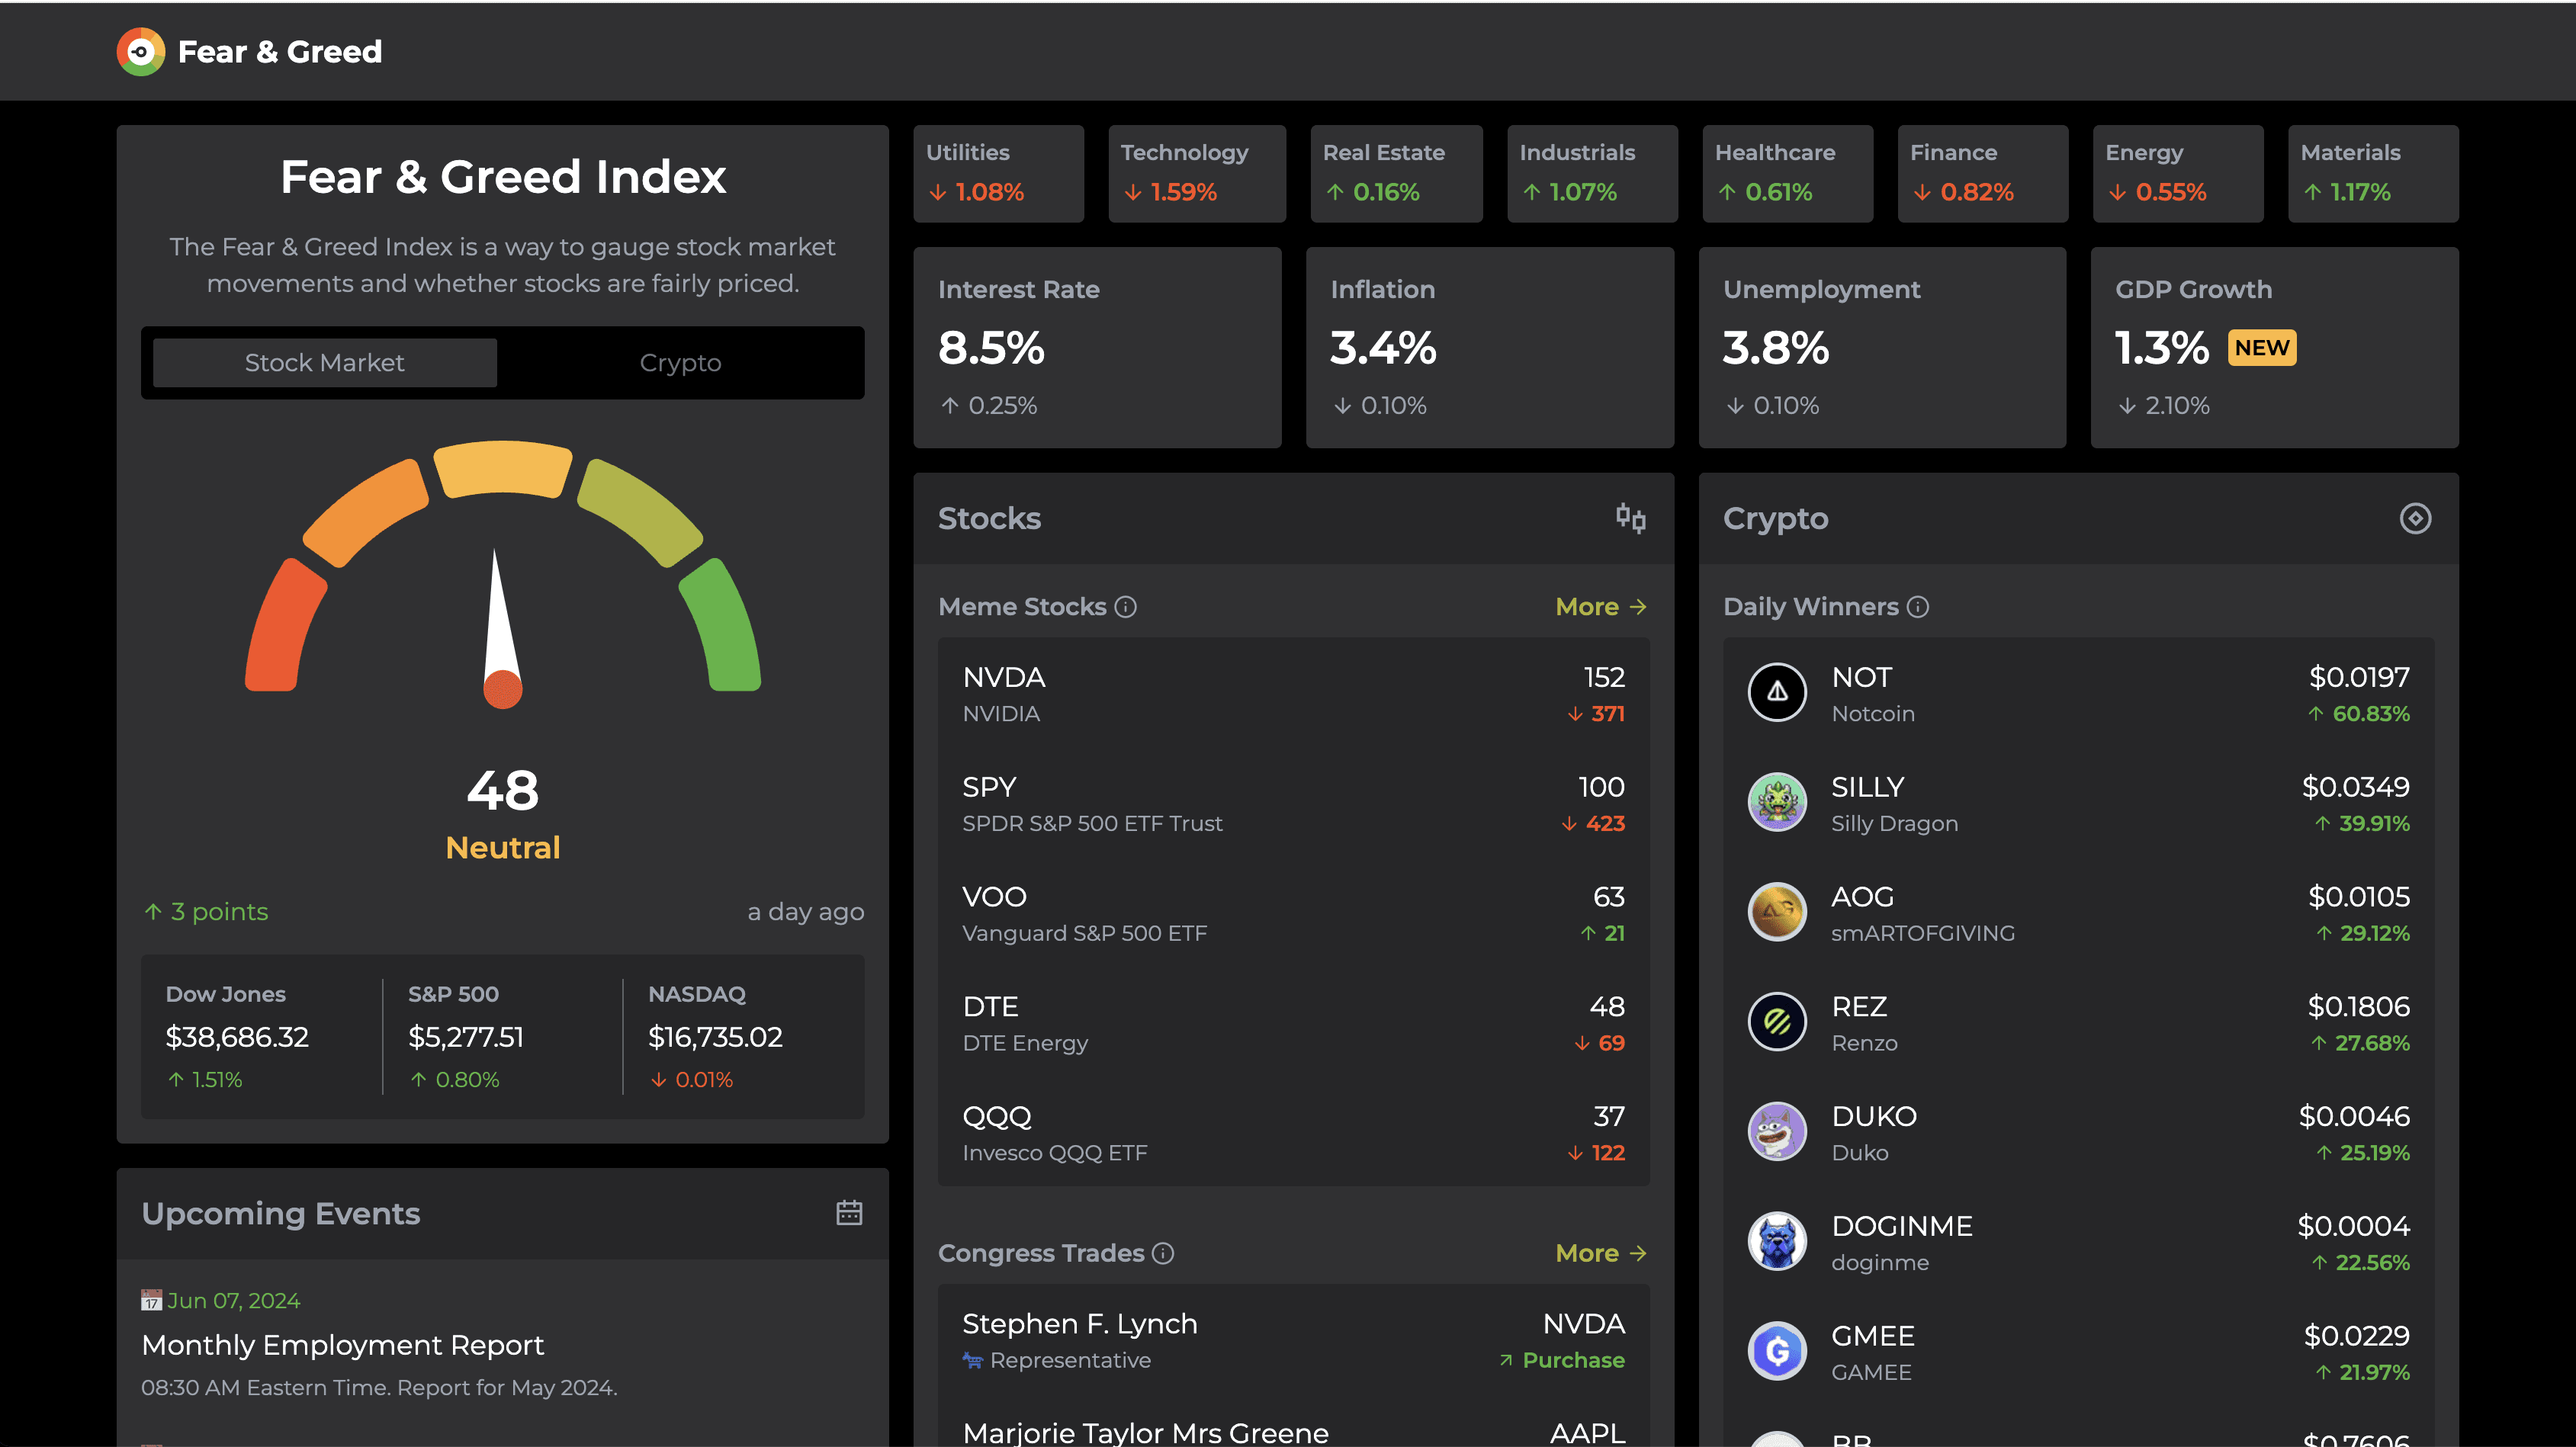The height and width of the screenshot is (1447, 2576).
Task: Open the Energy sector card
Action: [x=2177, y=173]
